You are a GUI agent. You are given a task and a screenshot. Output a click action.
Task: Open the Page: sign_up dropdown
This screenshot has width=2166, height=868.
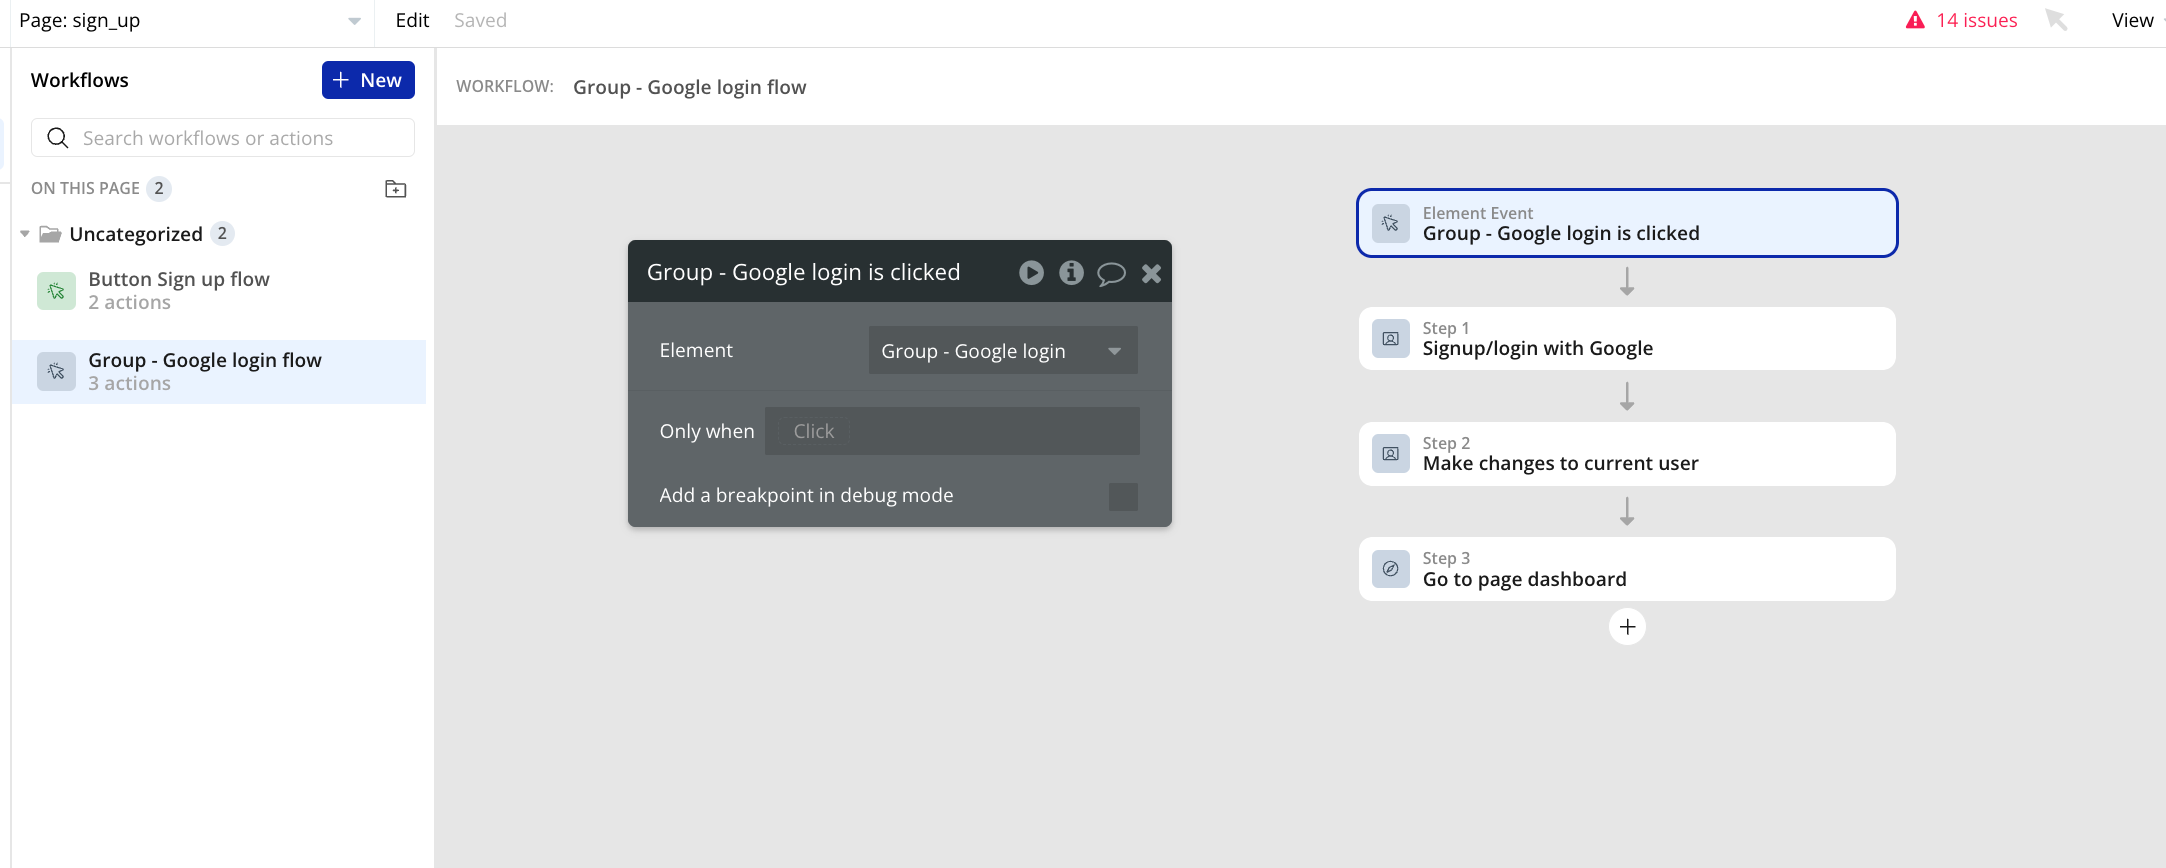(190, 20)
